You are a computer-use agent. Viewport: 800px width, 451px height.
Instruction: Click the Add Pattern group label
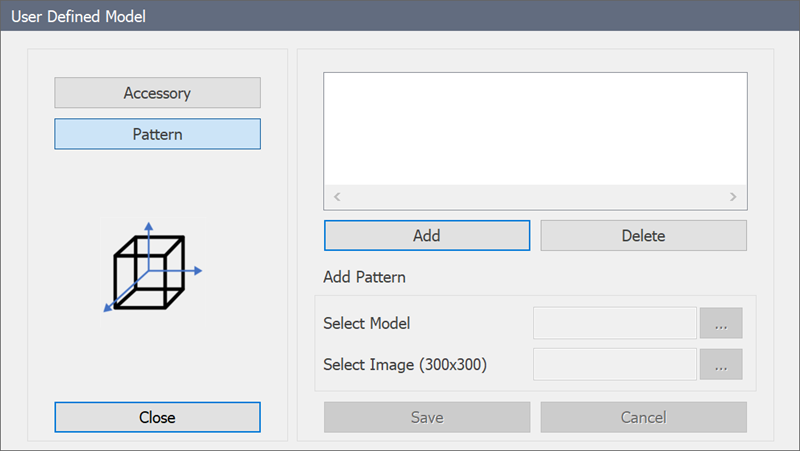pos(364,277)
